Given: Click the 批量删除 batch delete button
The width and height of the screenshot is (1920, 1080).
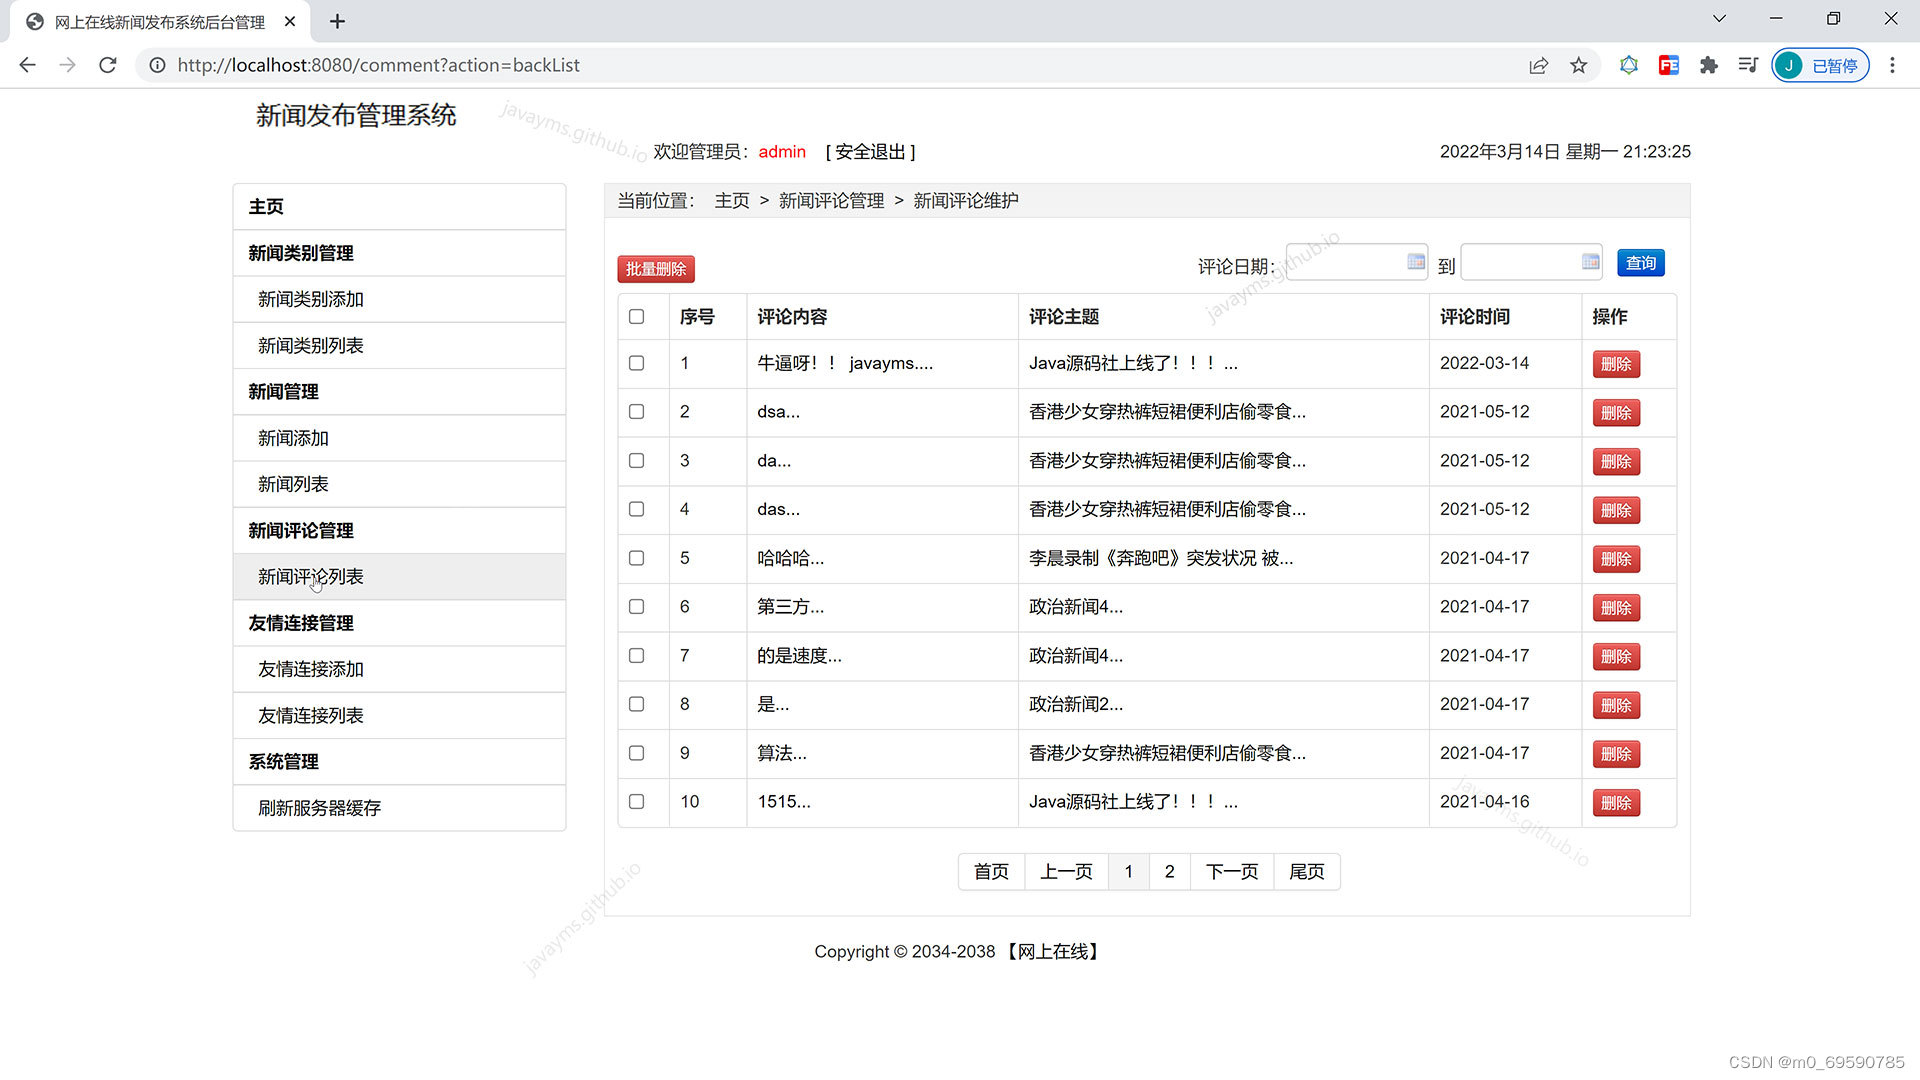Looking at the screenshot, I should tap(656, 268).
